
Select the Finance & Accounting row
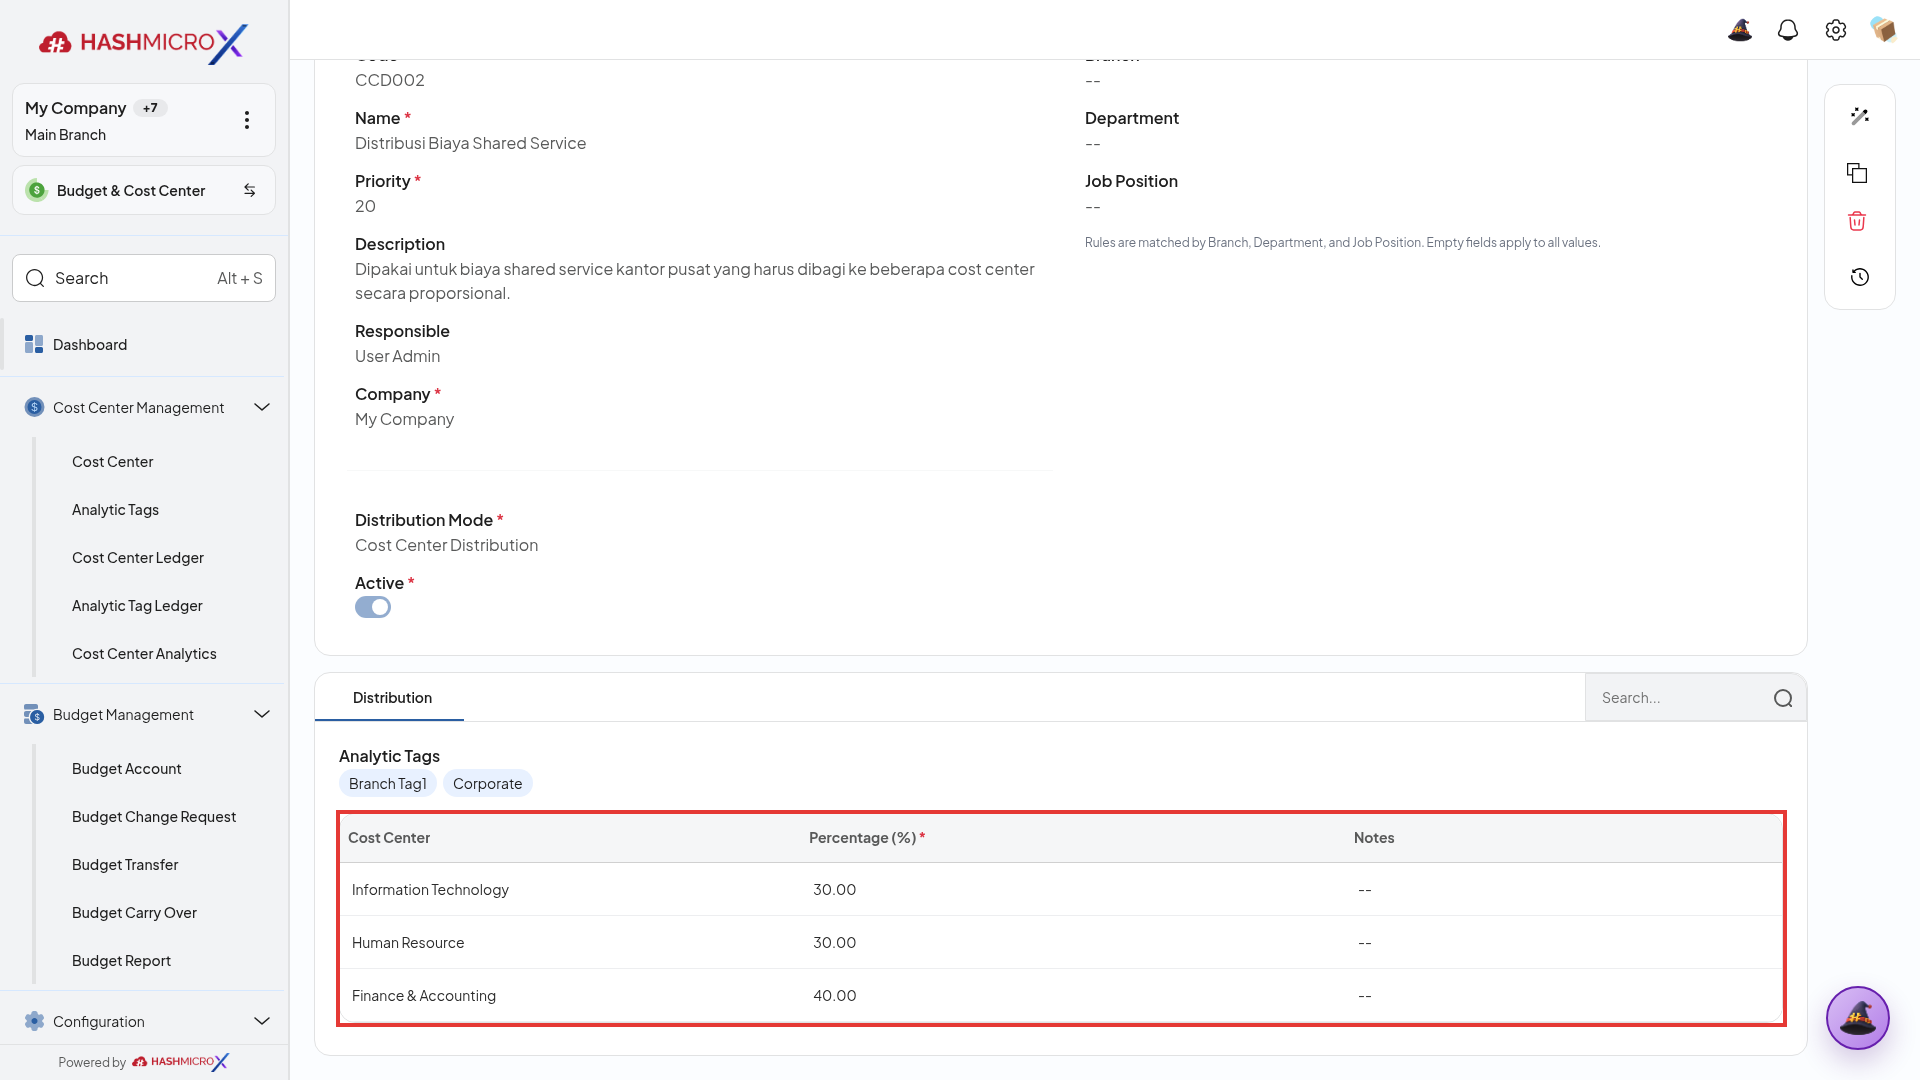[x=1061, y=996]
